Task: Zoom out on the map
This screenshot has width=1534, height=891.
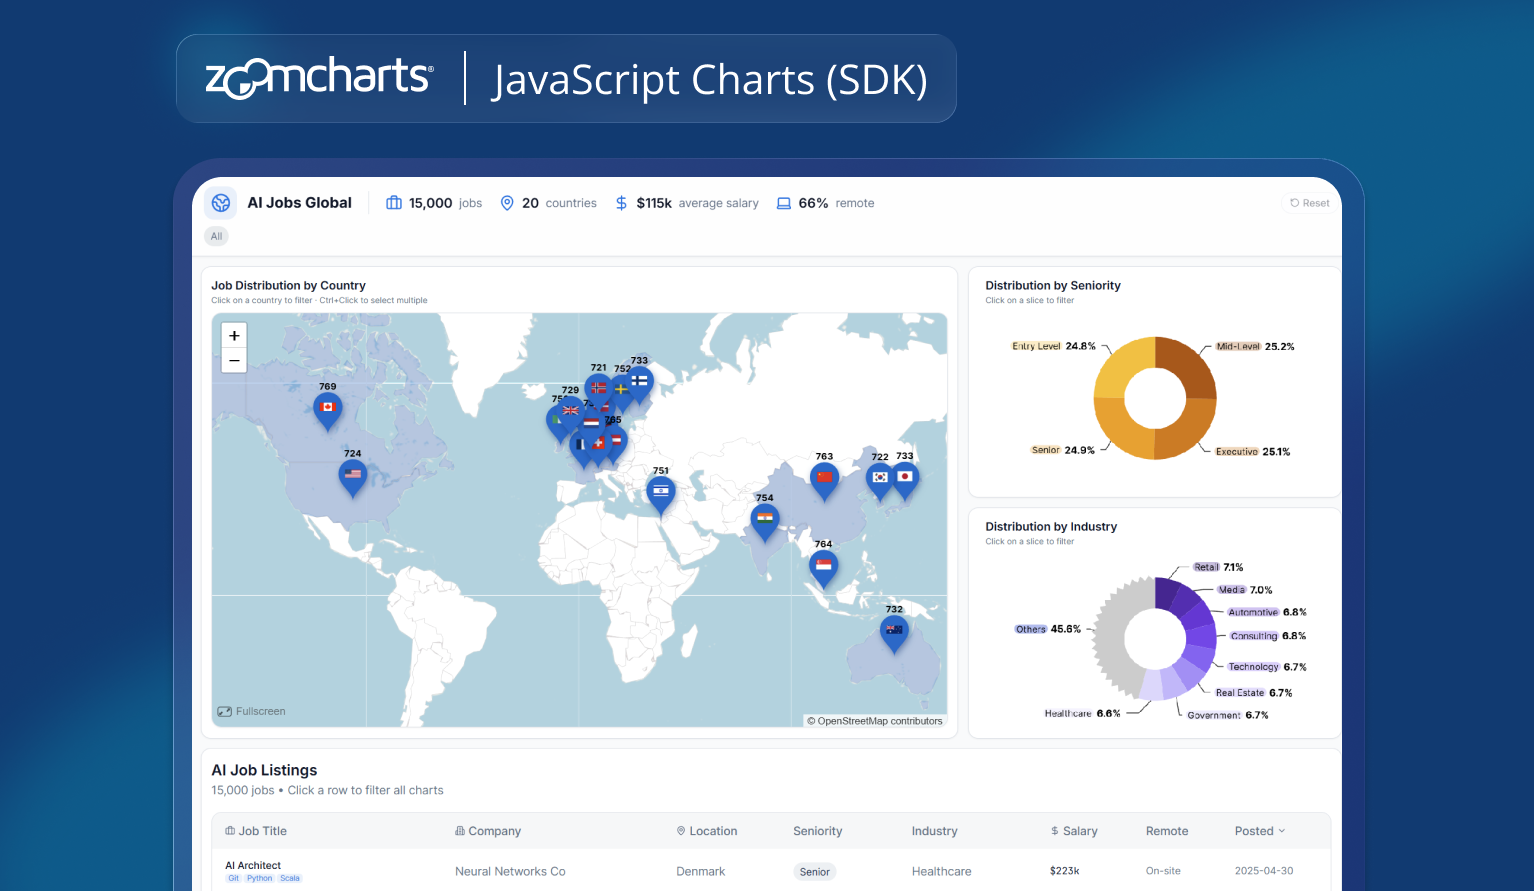Action: [x=234, y=361]
